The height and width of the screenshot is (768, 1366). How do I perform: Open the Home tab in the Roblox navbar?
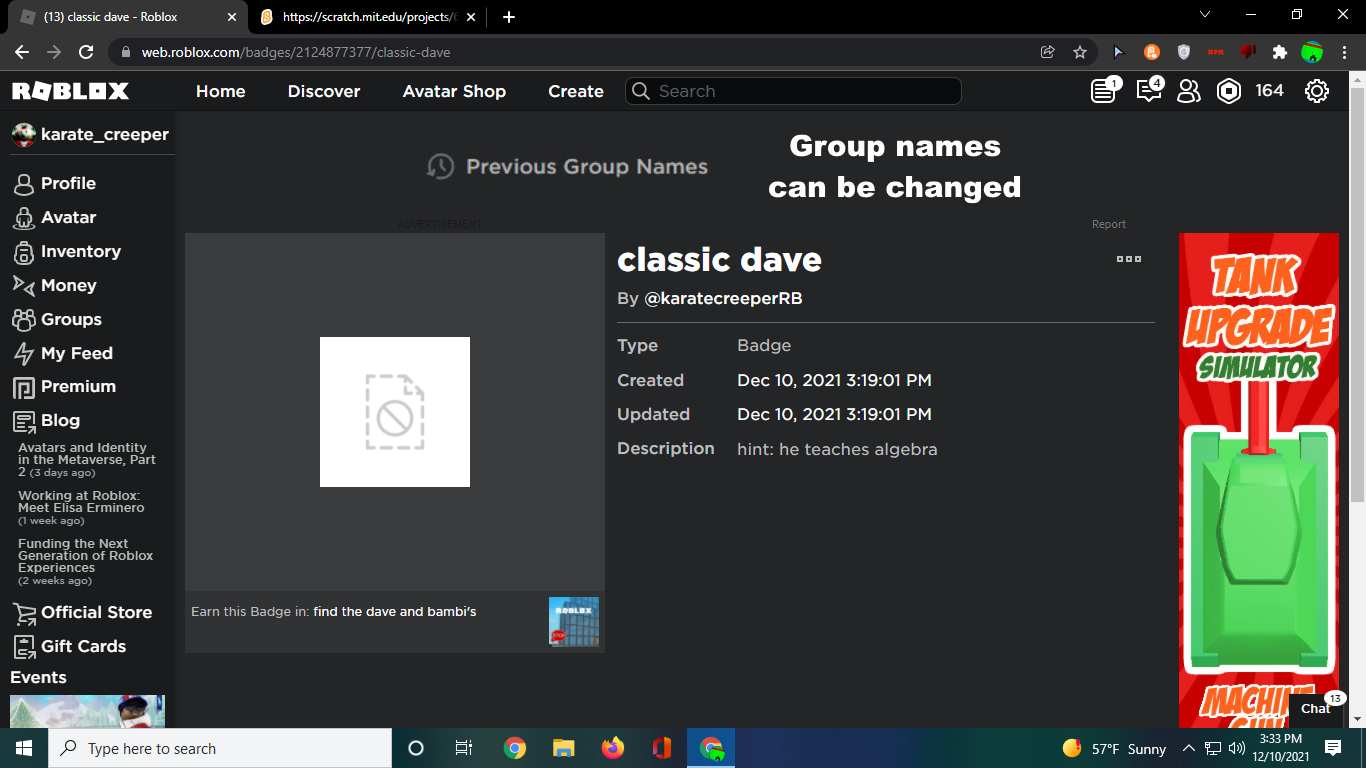220,91
